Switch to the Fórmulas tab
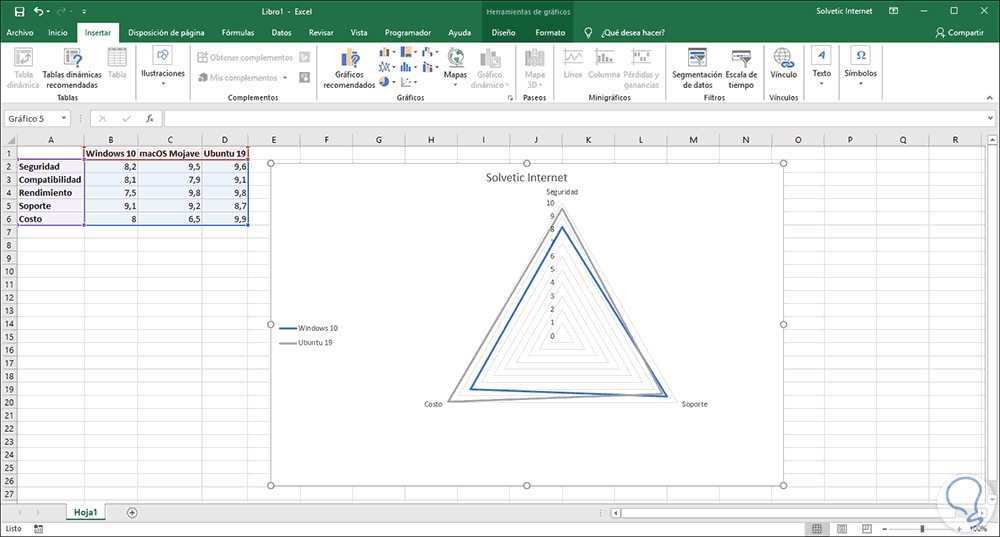The height and width of the screenshot is (537, 1000). [x=238, y=33]
